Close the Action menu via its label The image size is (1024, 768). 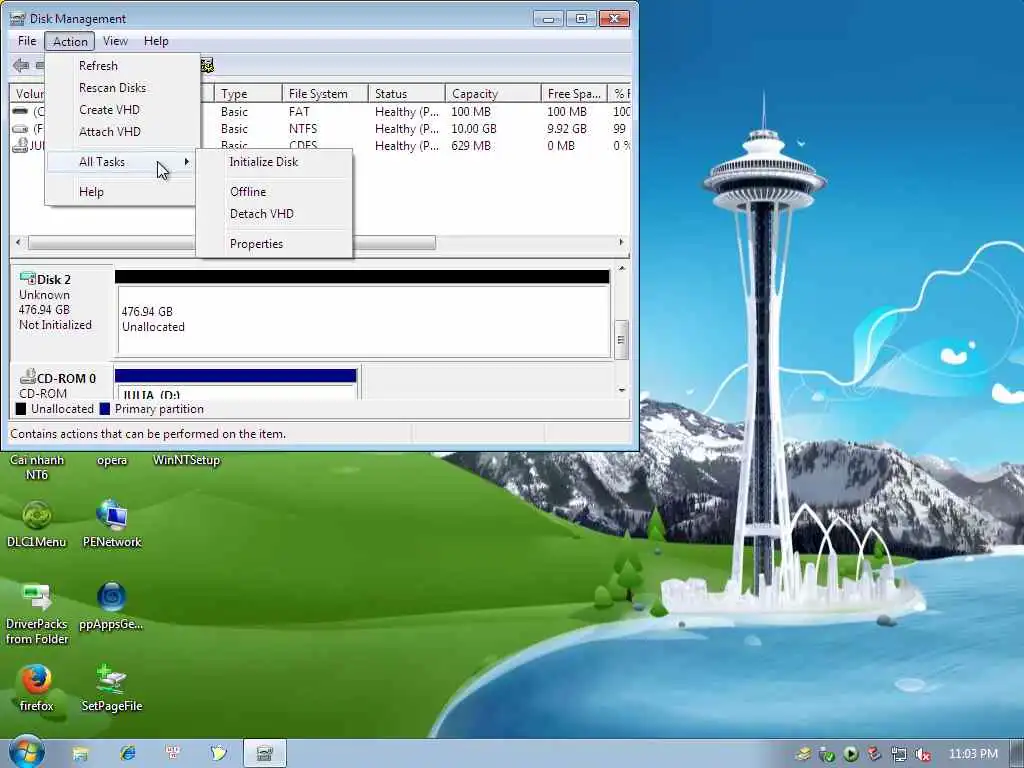point(70,41)
